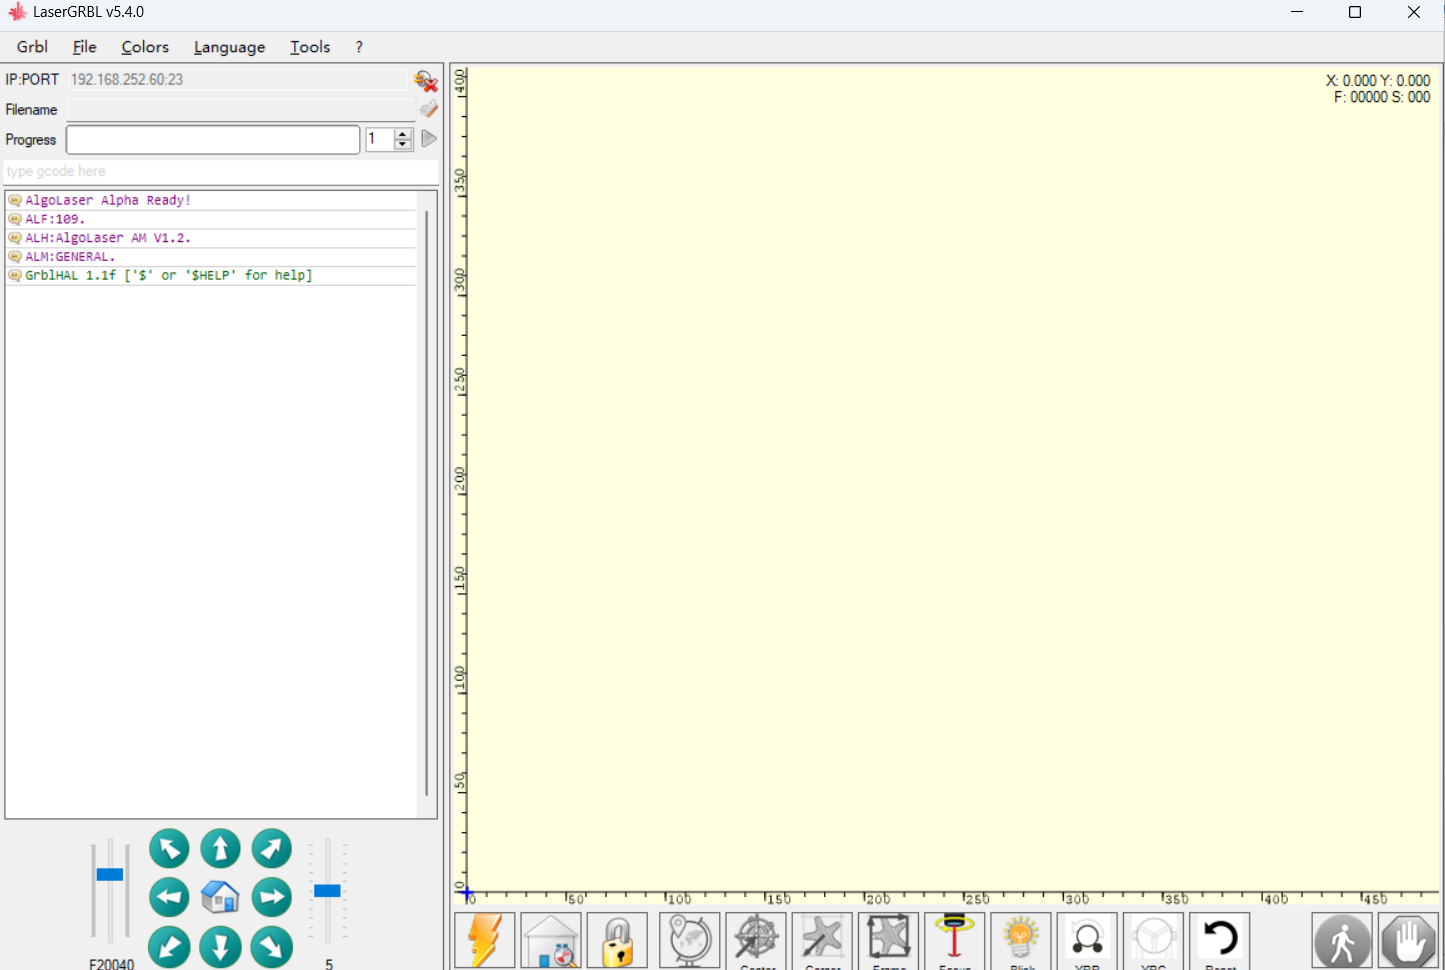Image resolution: width=1445 pixels, height=970 pixels.
Task: Click the YRR rotary button
Action: tap(1087, 940)
